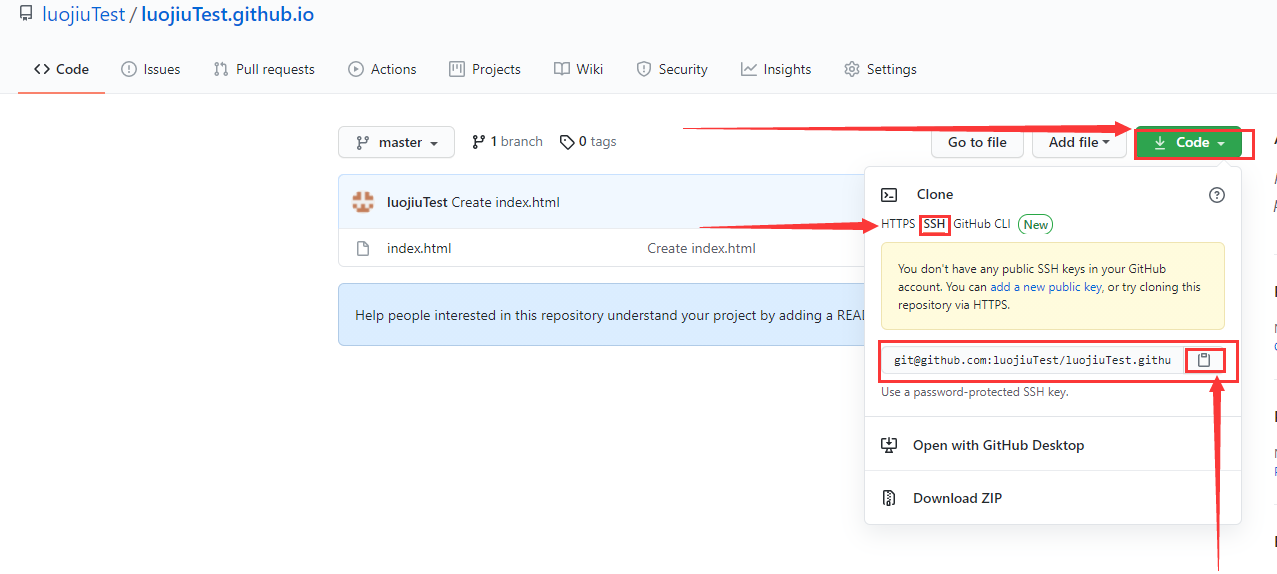
Task: Click the terminal icon beside Clone
Action: tap(889, 195)
